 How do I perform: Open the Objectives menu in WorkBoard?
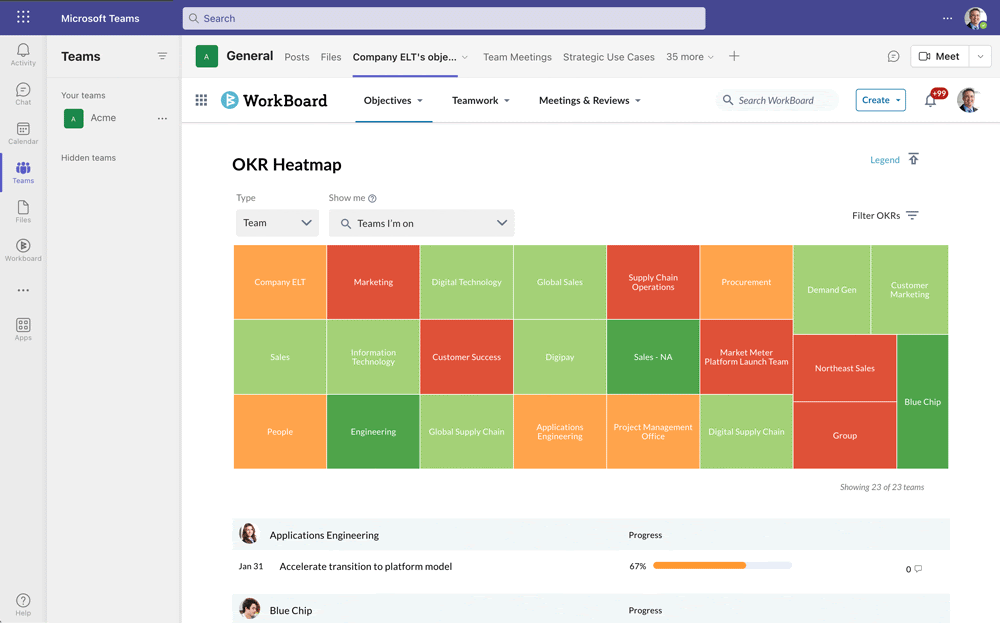pyautogui.click(x=393, y=100)
